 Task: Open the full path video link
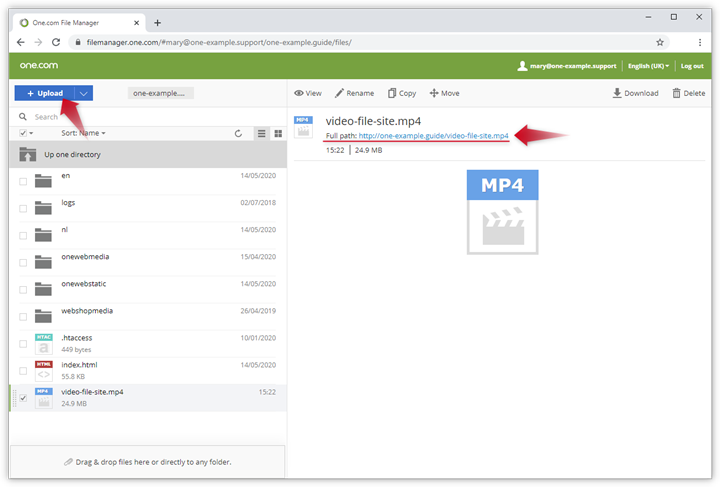pyautogui.click(x=433, y=135)
